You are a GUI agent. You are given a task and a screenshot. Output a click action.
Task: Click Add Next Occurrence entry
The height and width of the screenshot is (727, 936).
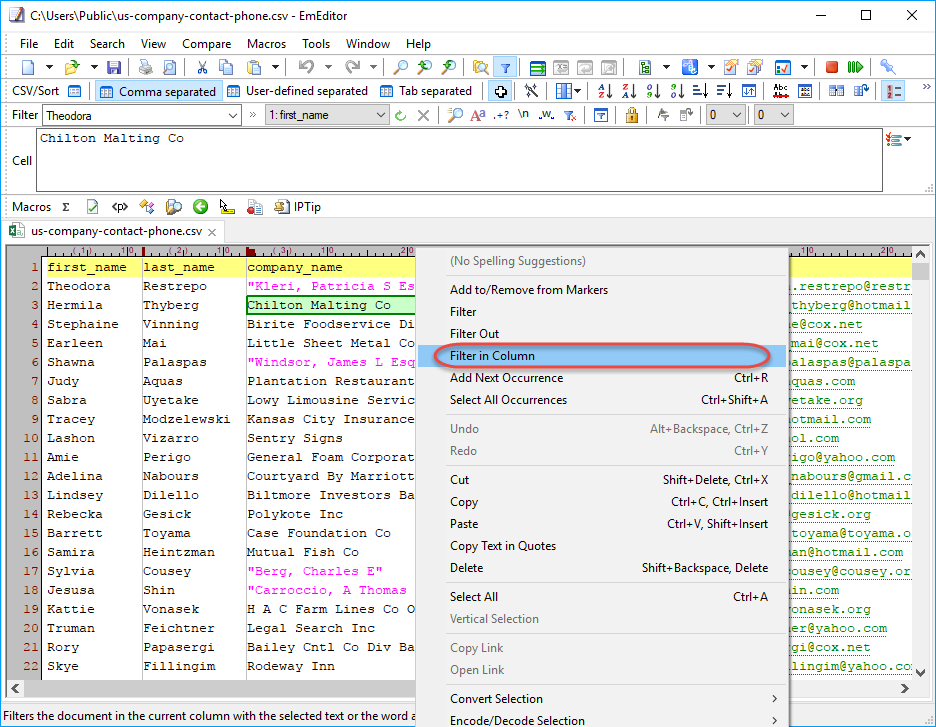(x=601, y=378)
